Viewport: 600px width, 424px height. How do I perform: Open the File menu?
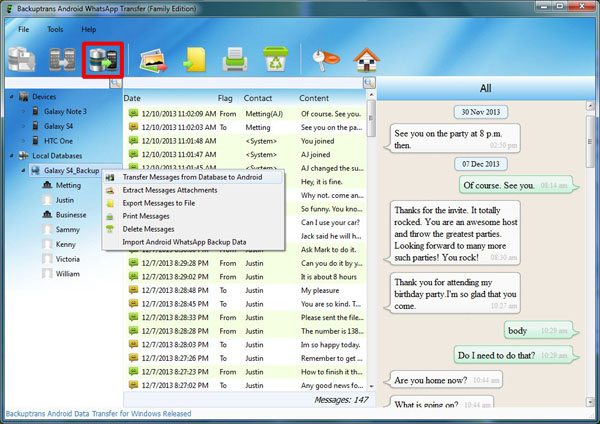(x=23, y=29)
